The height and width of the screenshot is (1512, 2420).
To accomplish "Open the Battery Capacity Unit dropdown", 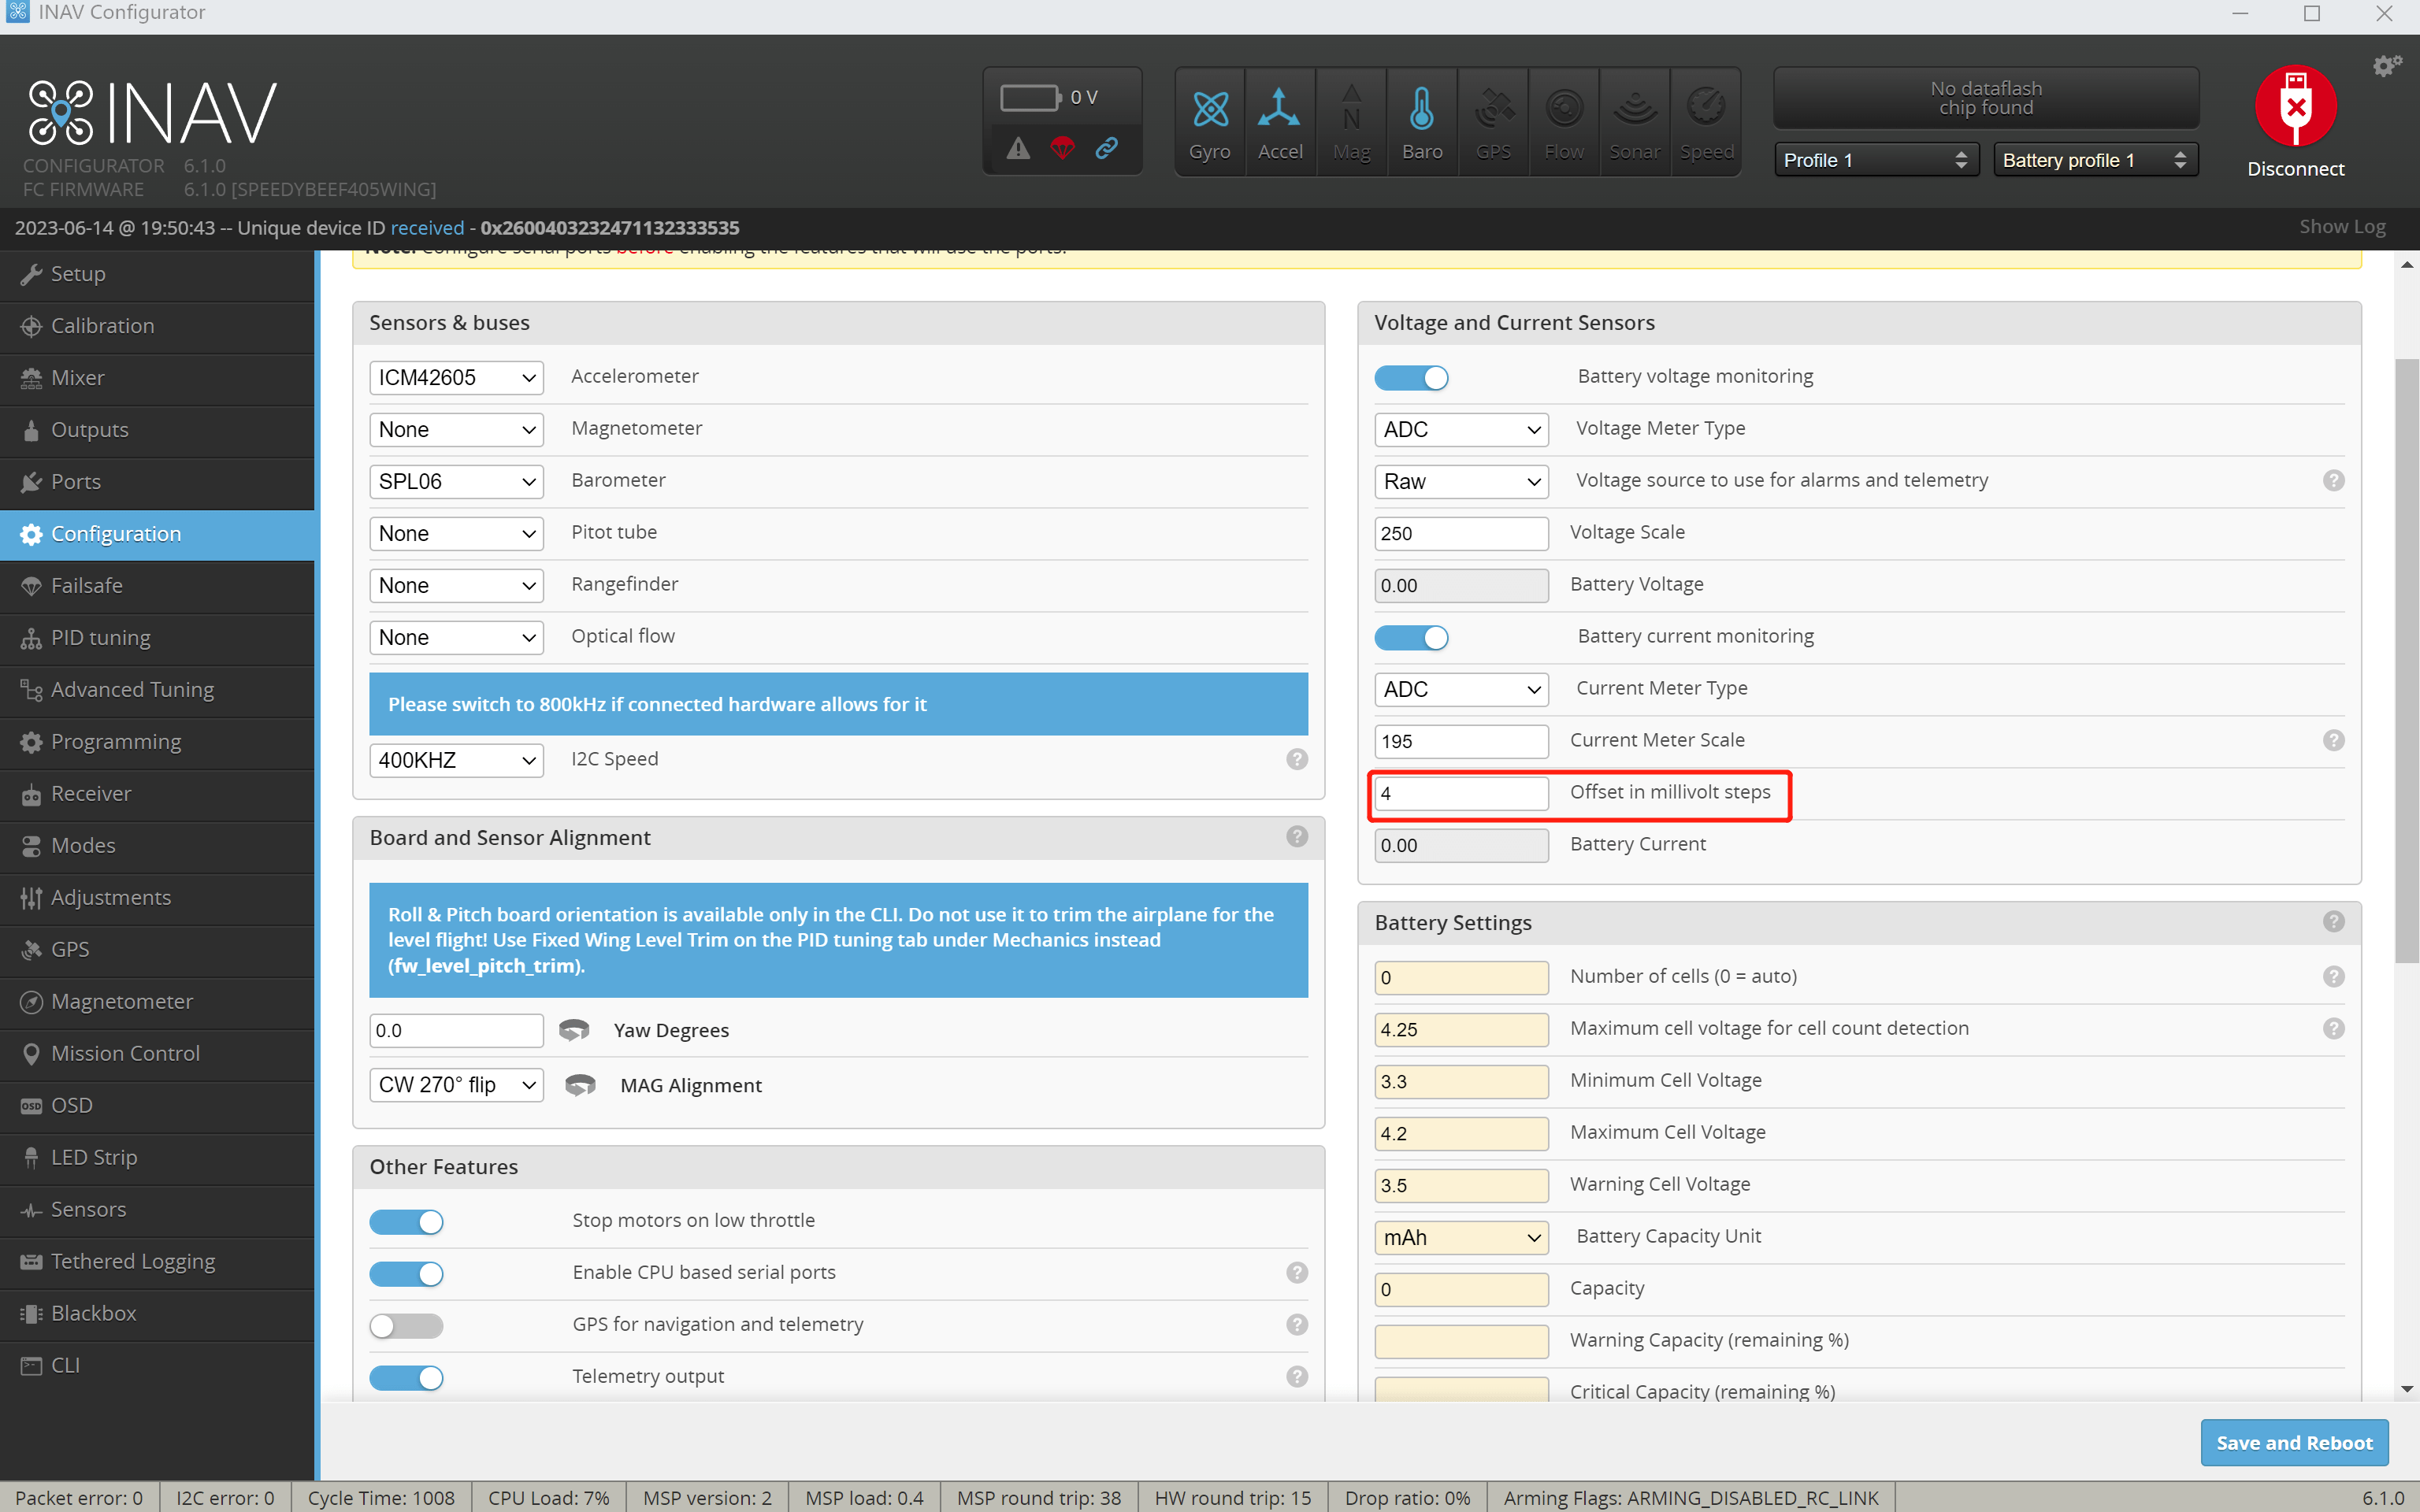I will point(1460,1237).
